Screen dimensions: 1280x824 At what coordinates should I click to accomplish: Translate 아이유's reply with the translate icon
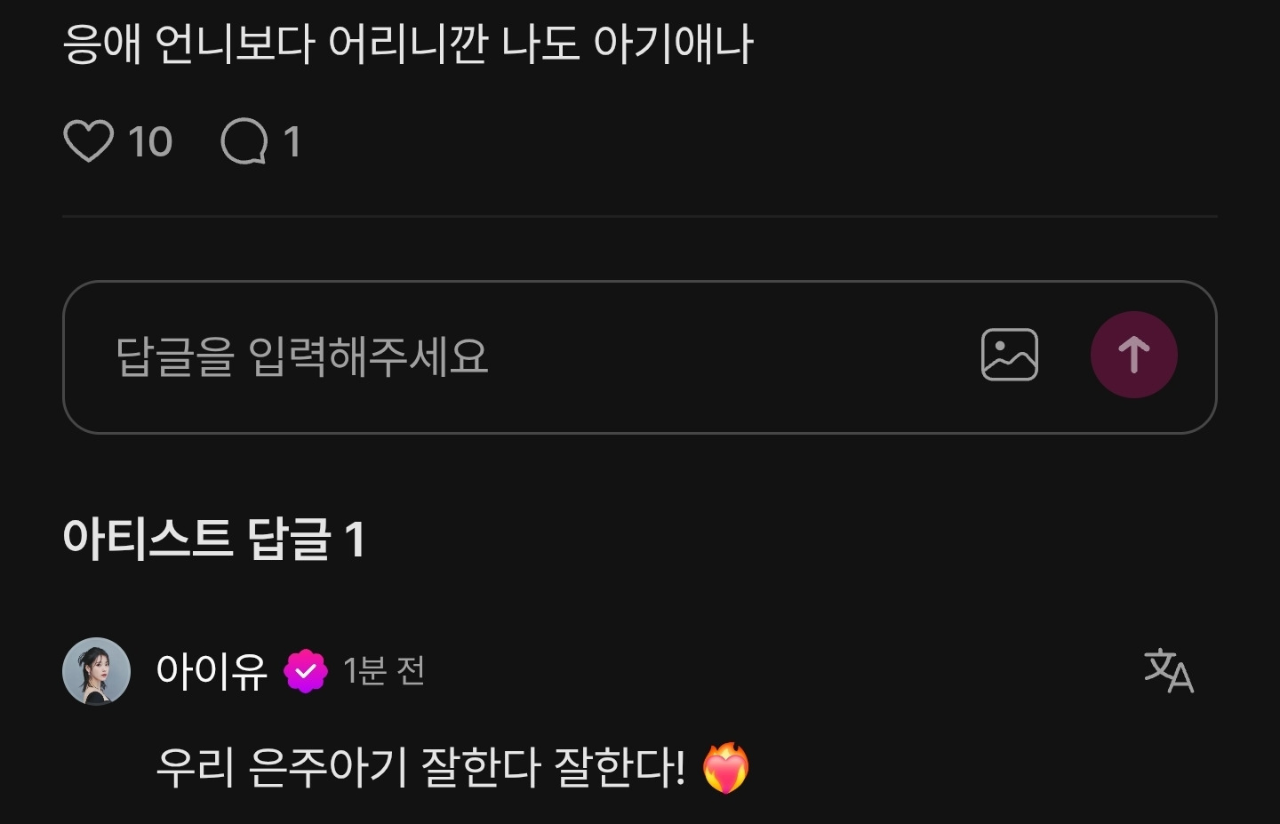1169,670
